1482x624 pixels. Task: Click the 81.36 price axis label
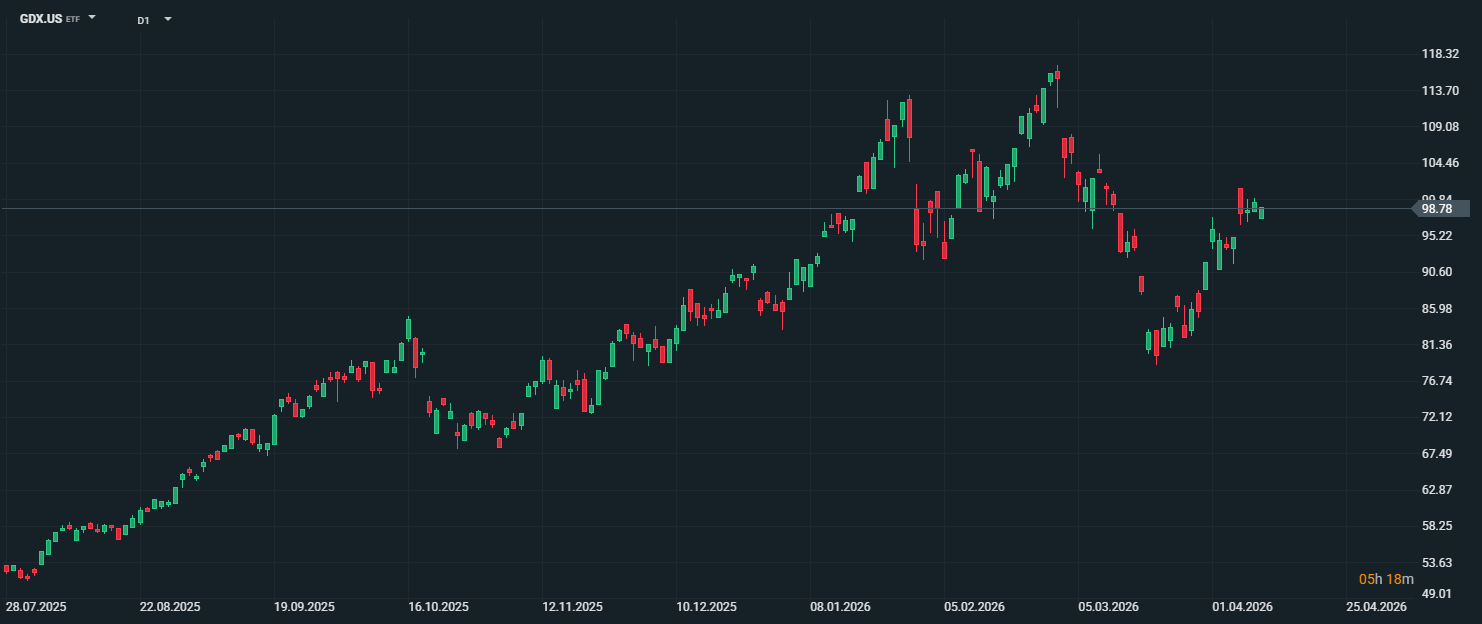click(x=1440, y=345)
